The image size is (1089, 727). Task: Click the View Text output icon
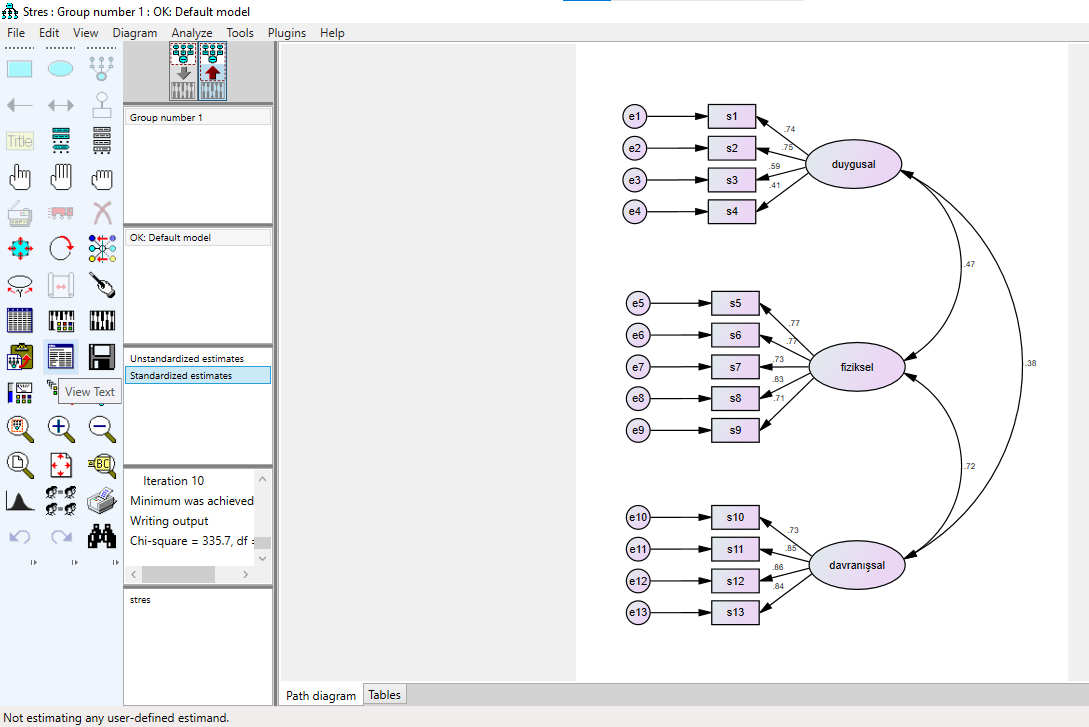coord(61,357)
